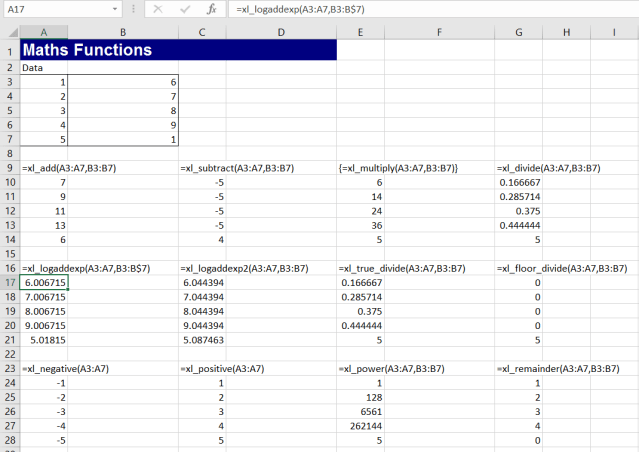
Task: Select column G header
Action: [x=520, y=32]
